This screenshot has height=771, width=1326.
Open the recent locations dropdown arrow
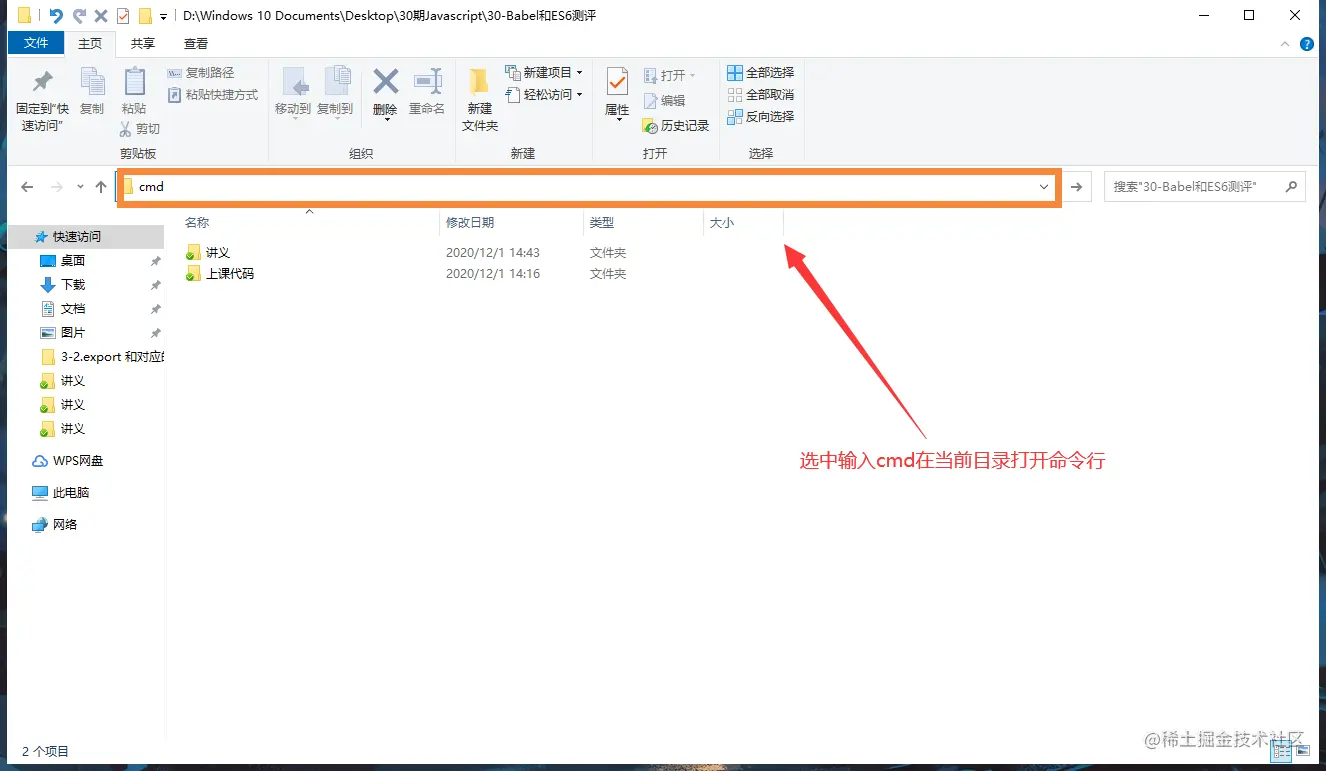click(x=80, y=187)
